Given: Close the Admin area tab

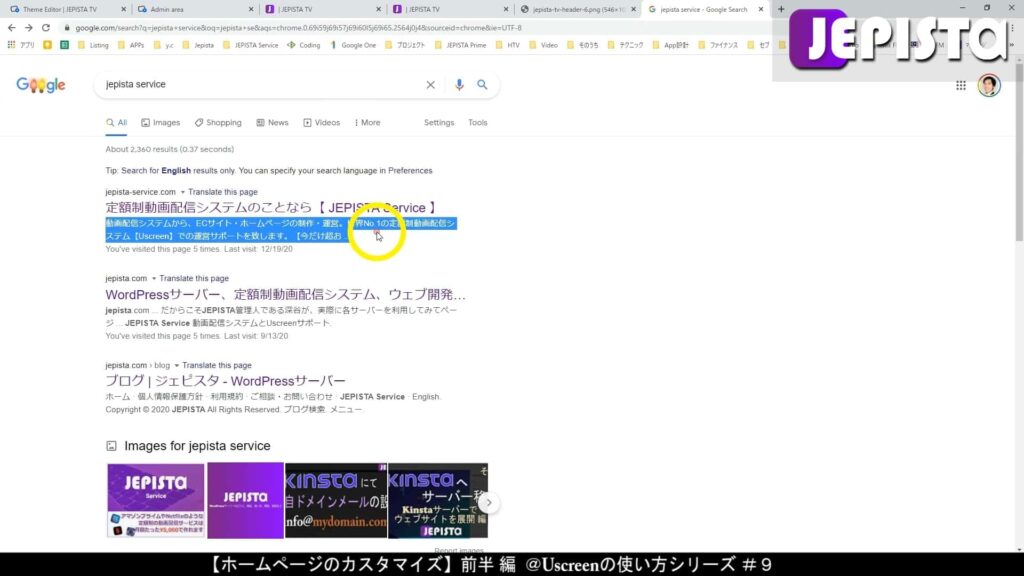Looking at the screenshot, I should tap(251, 9).
